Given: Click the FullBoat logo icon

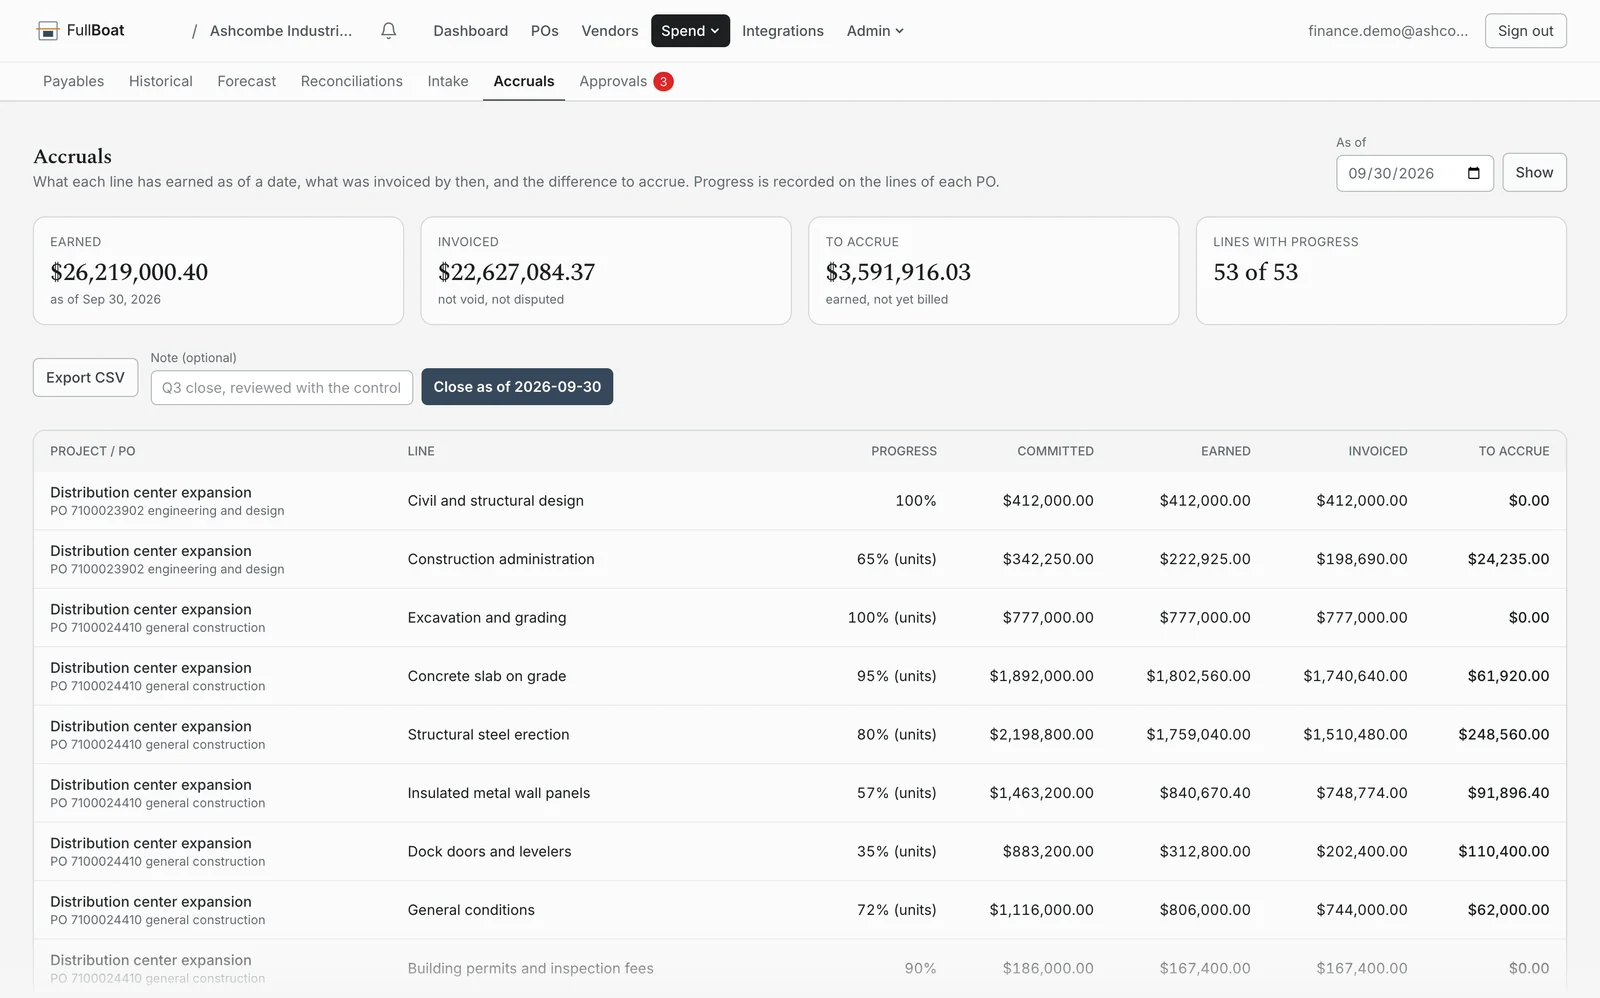Looking at the screenshot, I should pos(47,31).
